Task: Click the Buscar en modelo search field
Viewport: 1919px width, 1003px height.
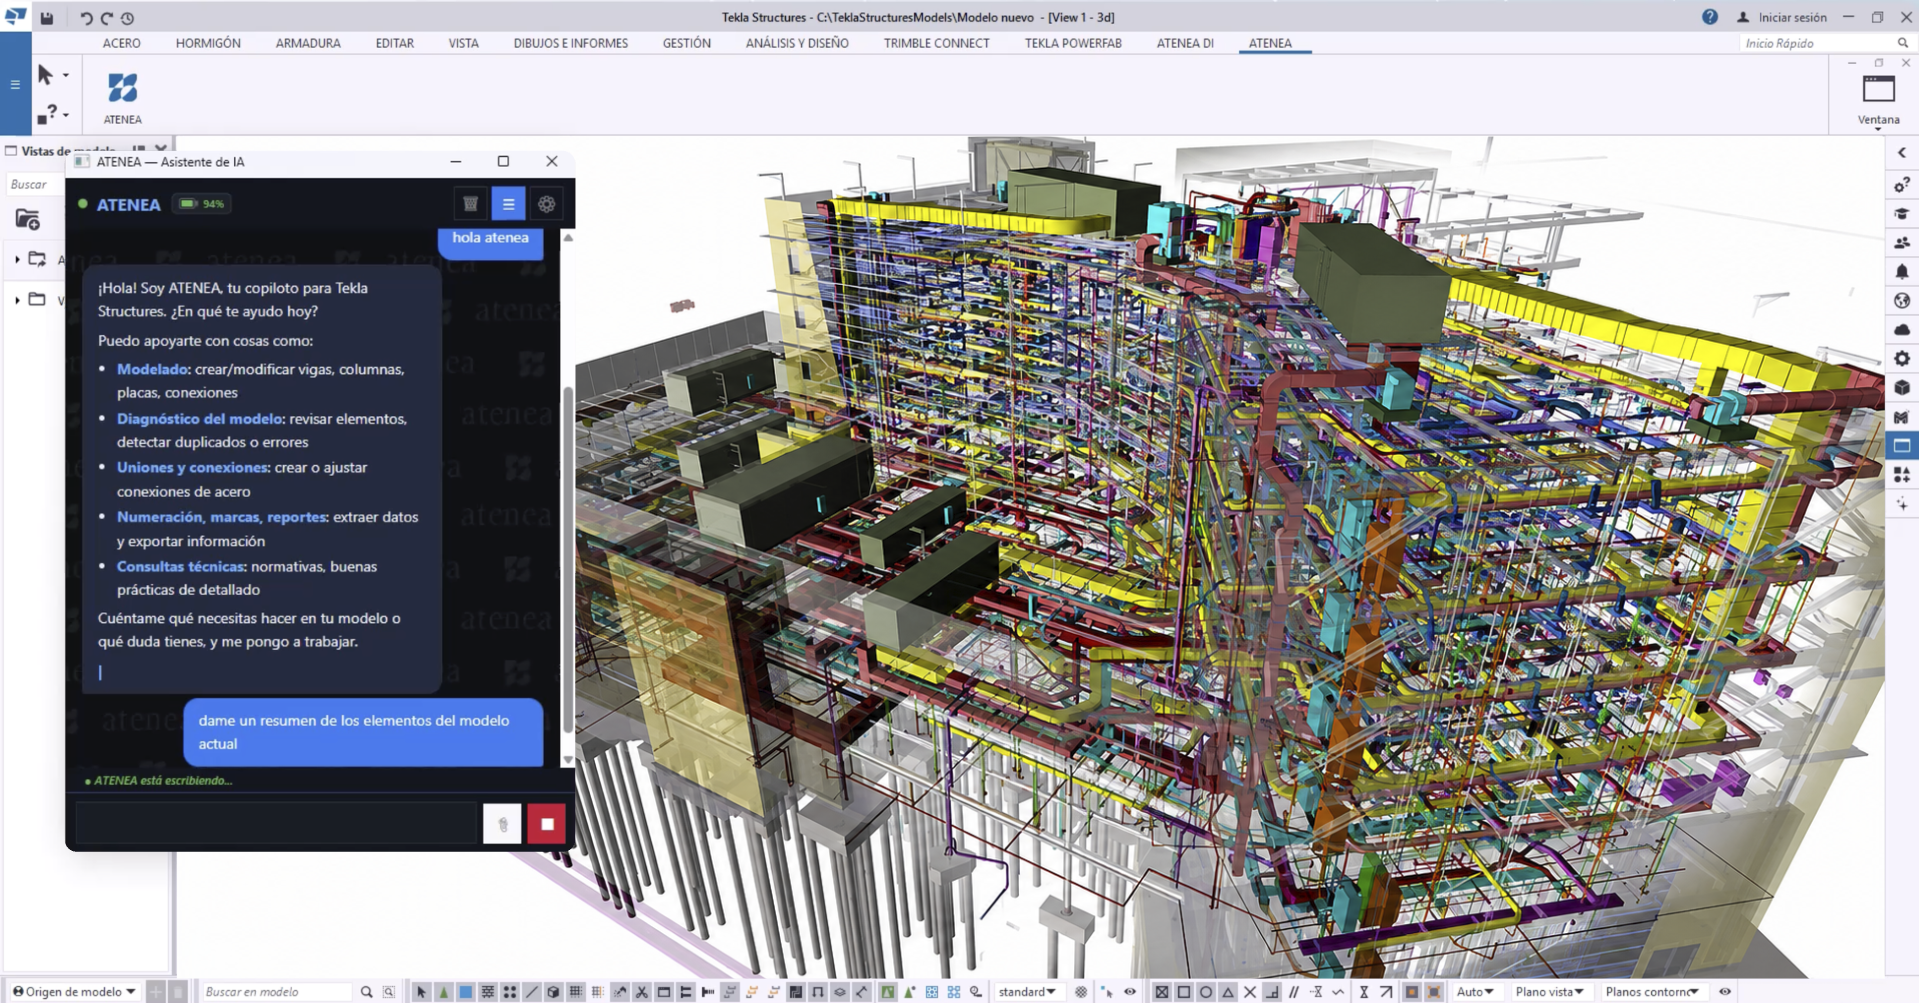Action: 276,992
